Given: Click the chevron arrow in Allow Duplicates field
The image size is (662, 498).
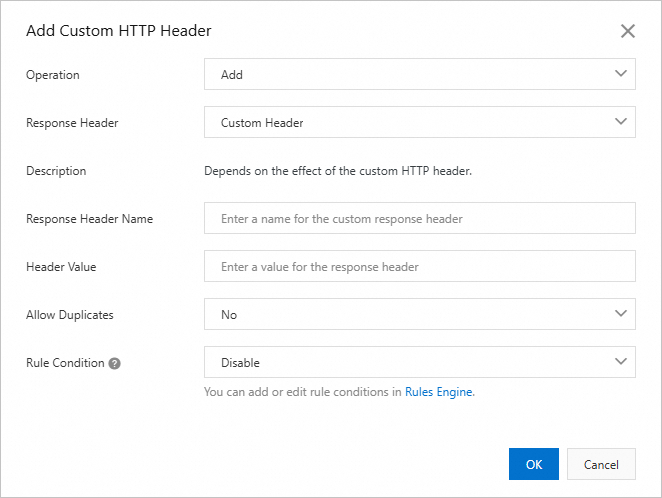Looking at the screenshot, I should [621, 314].
